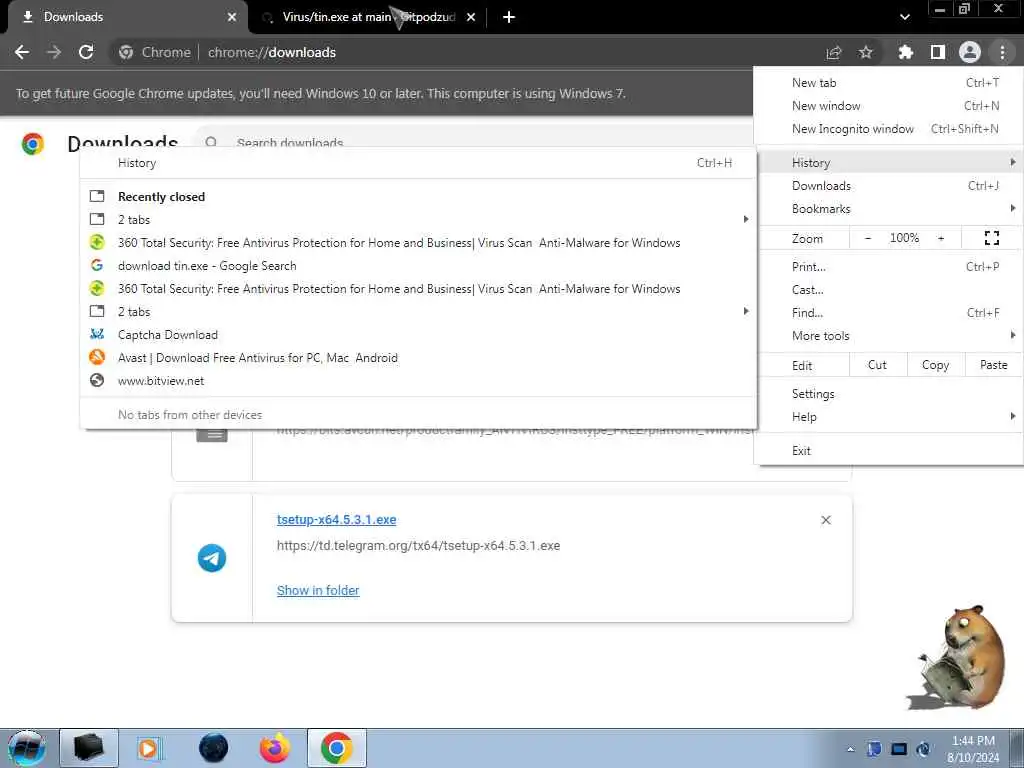Close the Downloads tab
This screenshot has height=768, width=1024.
coord(232,17)
